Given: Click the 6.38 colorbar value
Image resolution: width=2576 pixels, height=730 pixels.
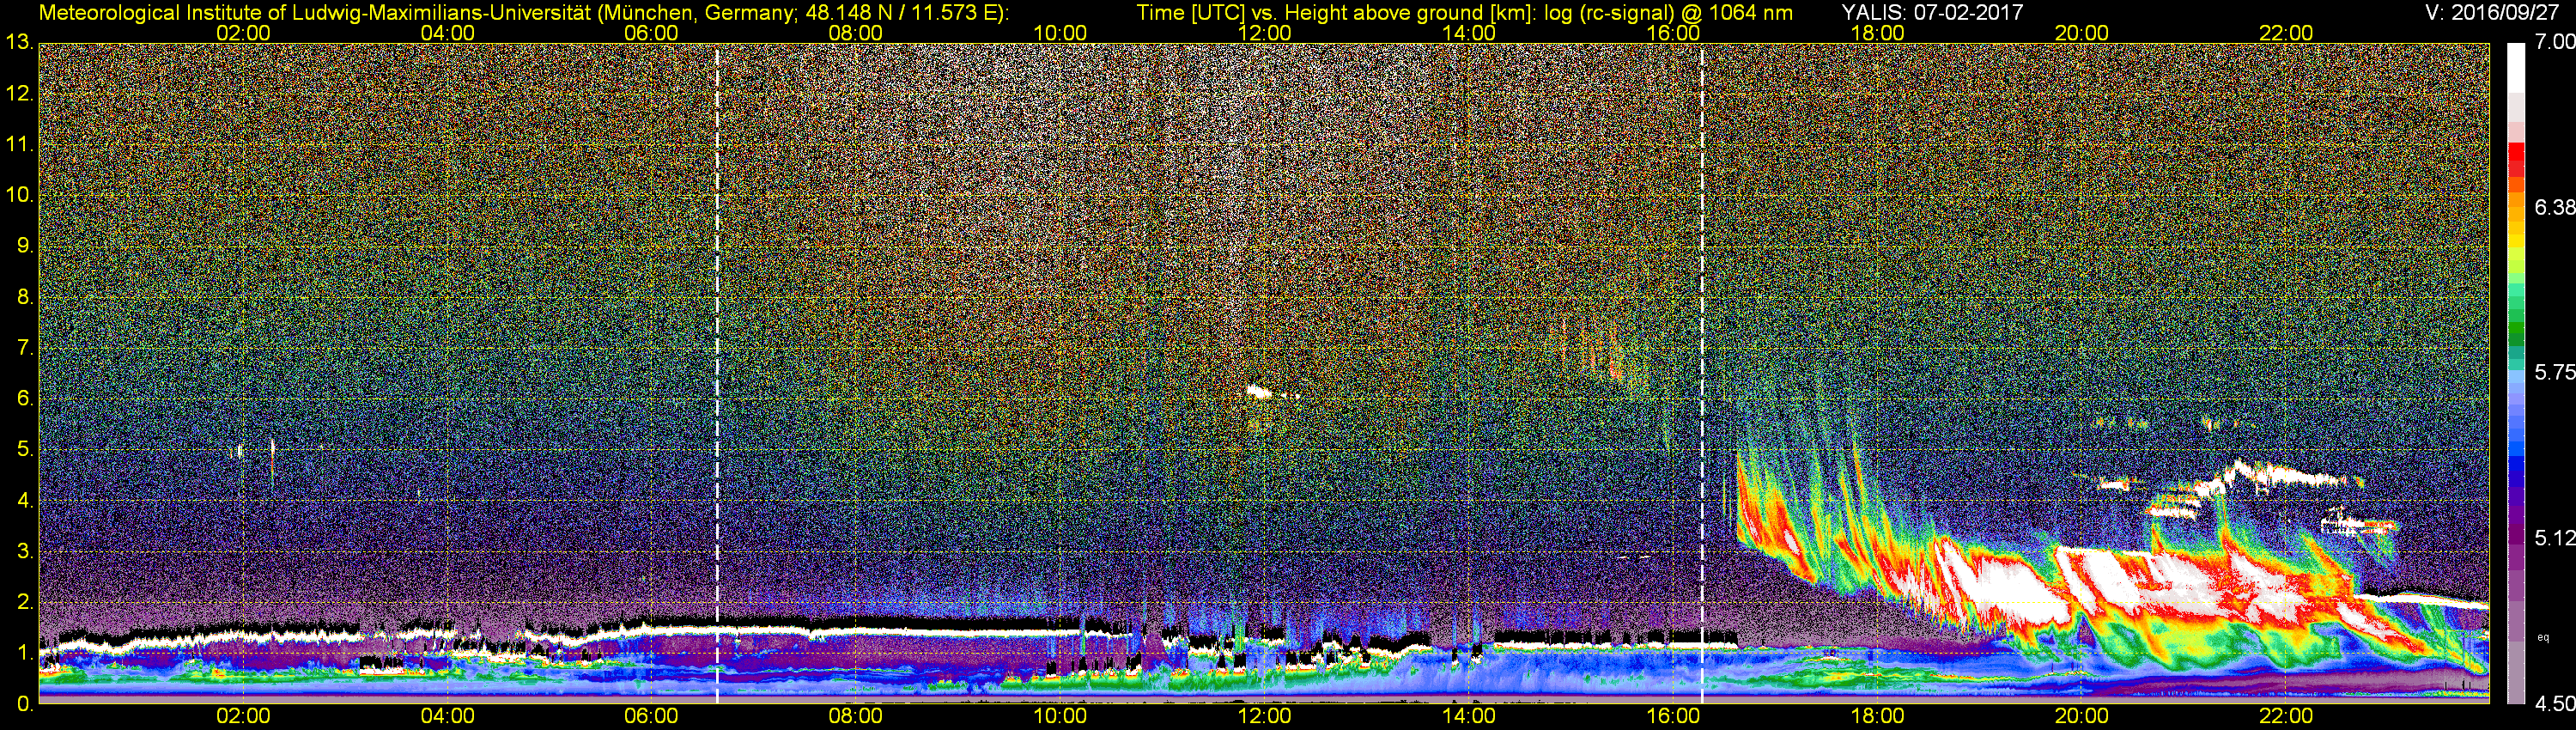Looking at the screenshot, I should point(2554,207).
